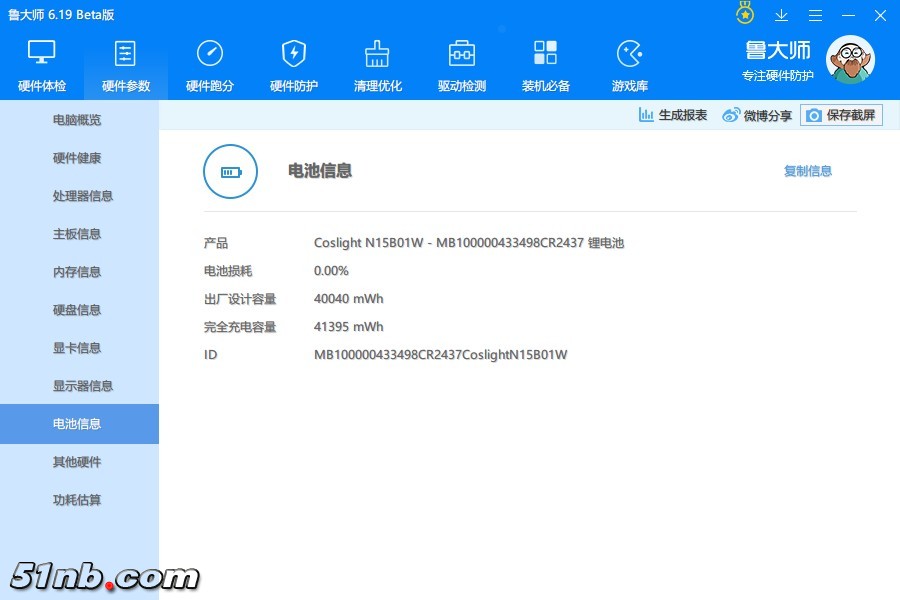
Task: Select 功耗估算 sidebar entry
Action: [77, 500]
